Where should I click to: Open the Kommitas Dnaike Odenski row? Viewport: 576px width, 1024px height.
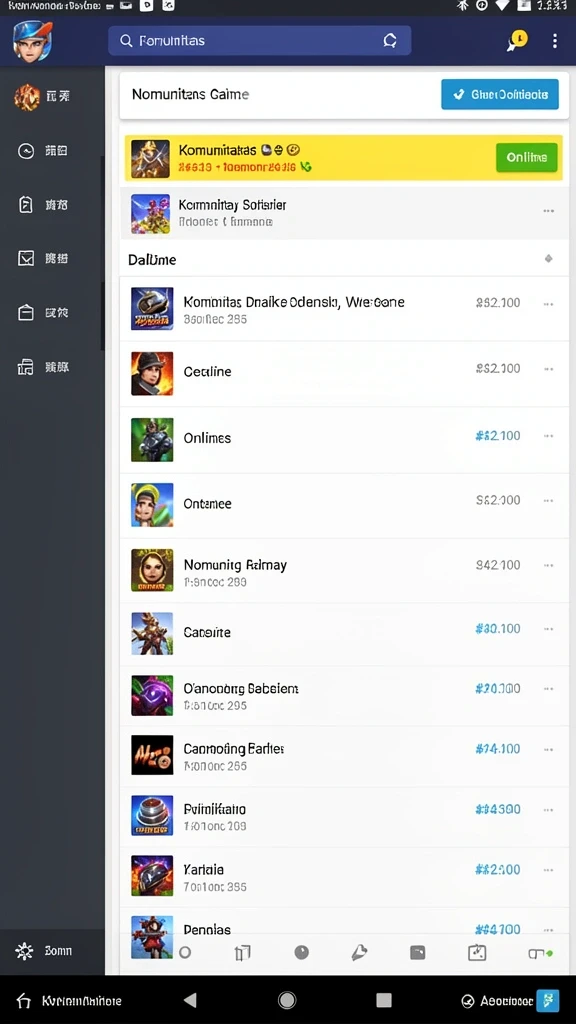coord(344,308)
